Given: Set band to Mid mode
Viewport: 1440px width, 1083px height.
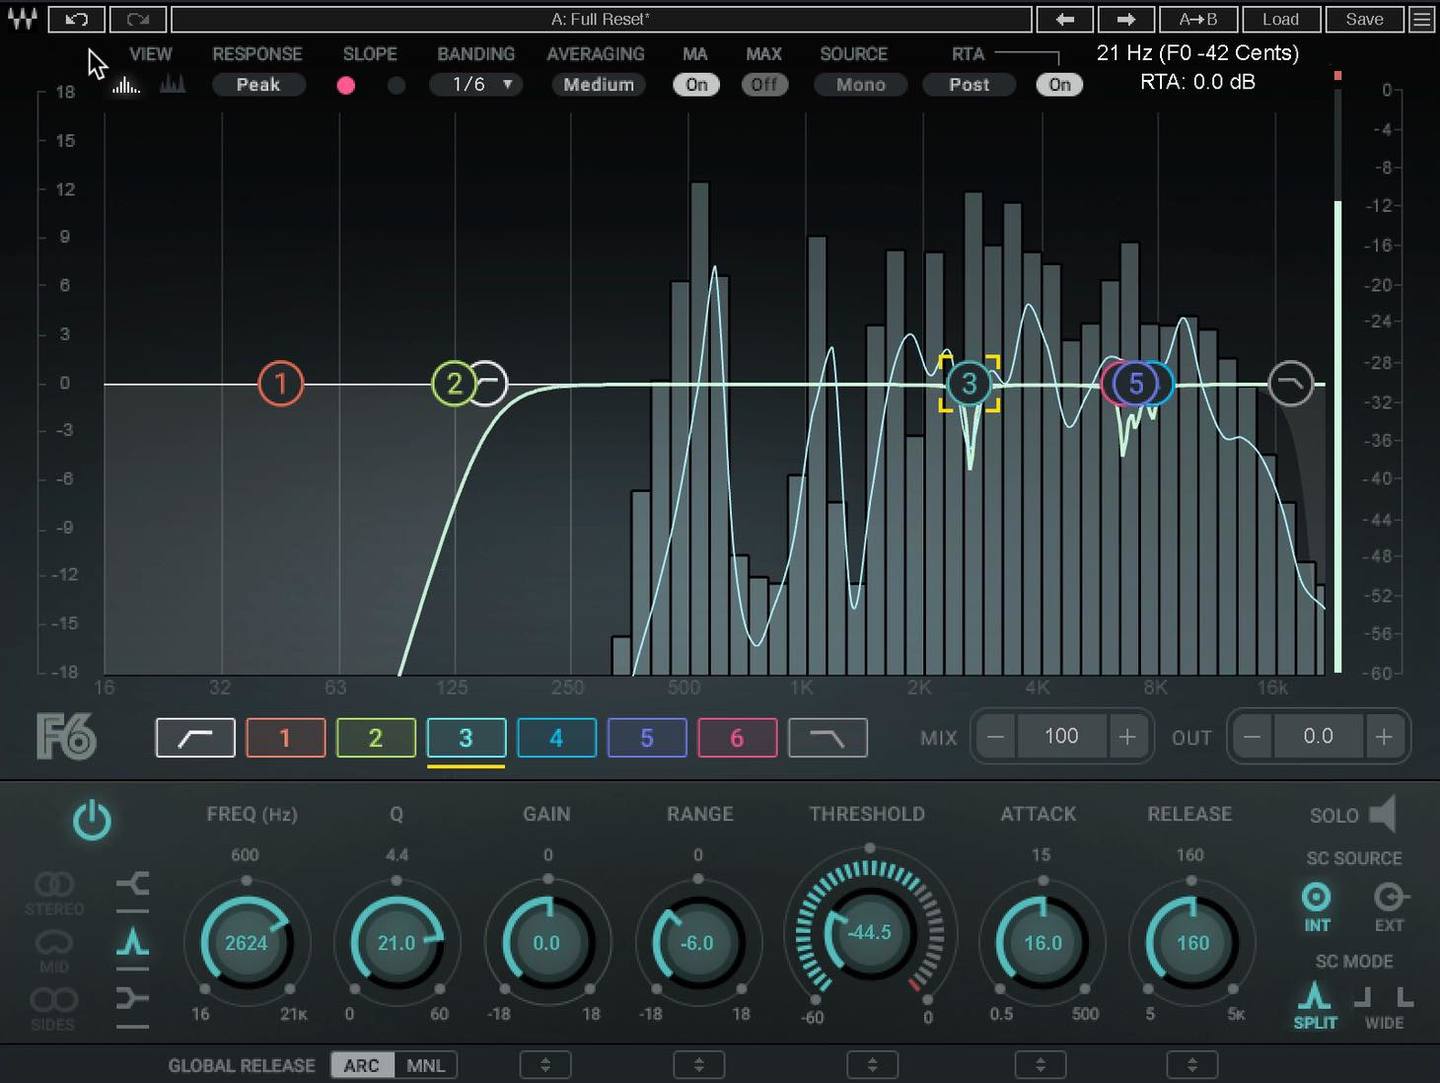Looking at the screenshot, I should (x=54, y=951).
